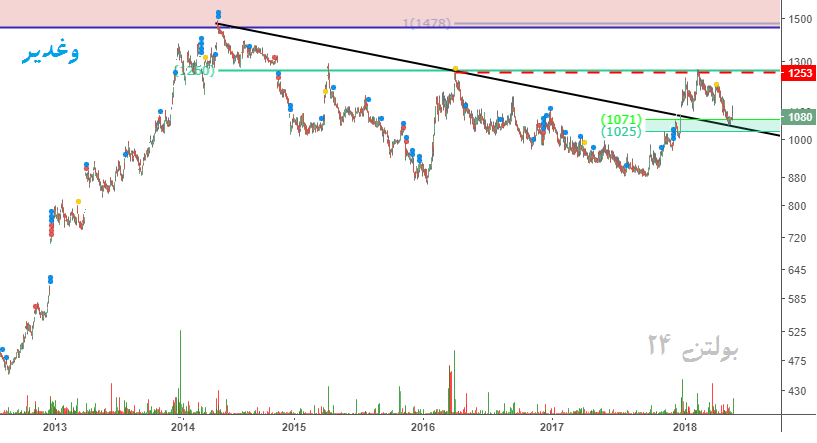This screenshot has width=817, height=443.
Task: Click the green 1080 current price label
Action: (799, 117)
